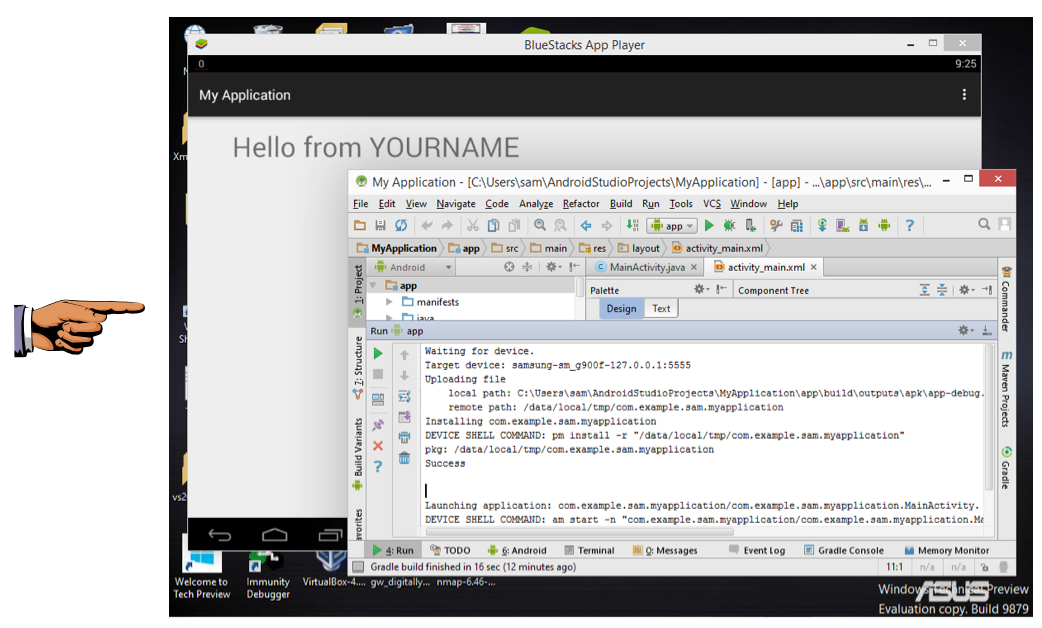The height and width of the screenshot is (628, 1042).
Task: Toggle the 1: Project side panel
Action: (x=358, y=285)
